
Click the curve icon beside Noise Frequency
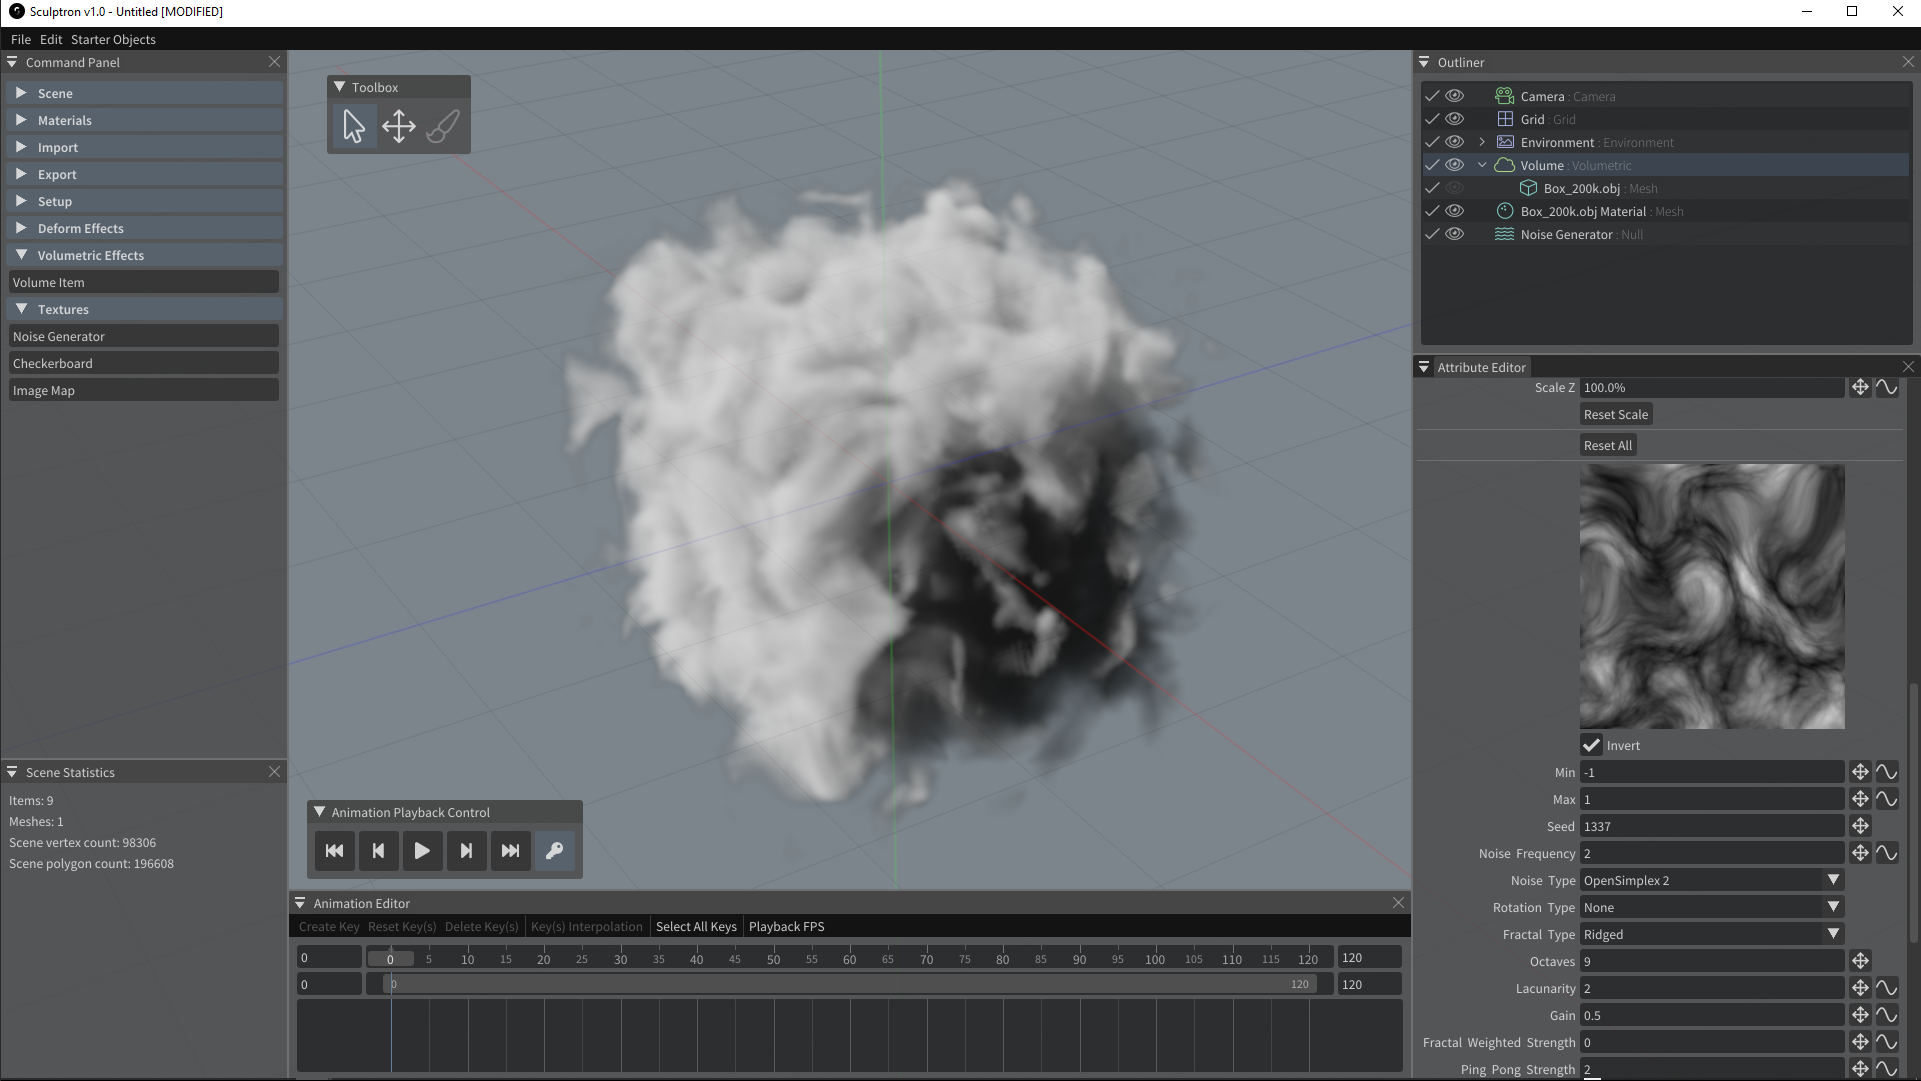[x=1886, y=853]
